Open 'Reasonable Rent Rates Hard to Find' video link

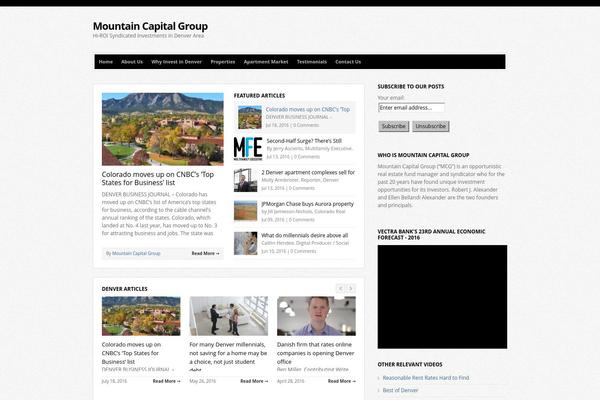426,378
